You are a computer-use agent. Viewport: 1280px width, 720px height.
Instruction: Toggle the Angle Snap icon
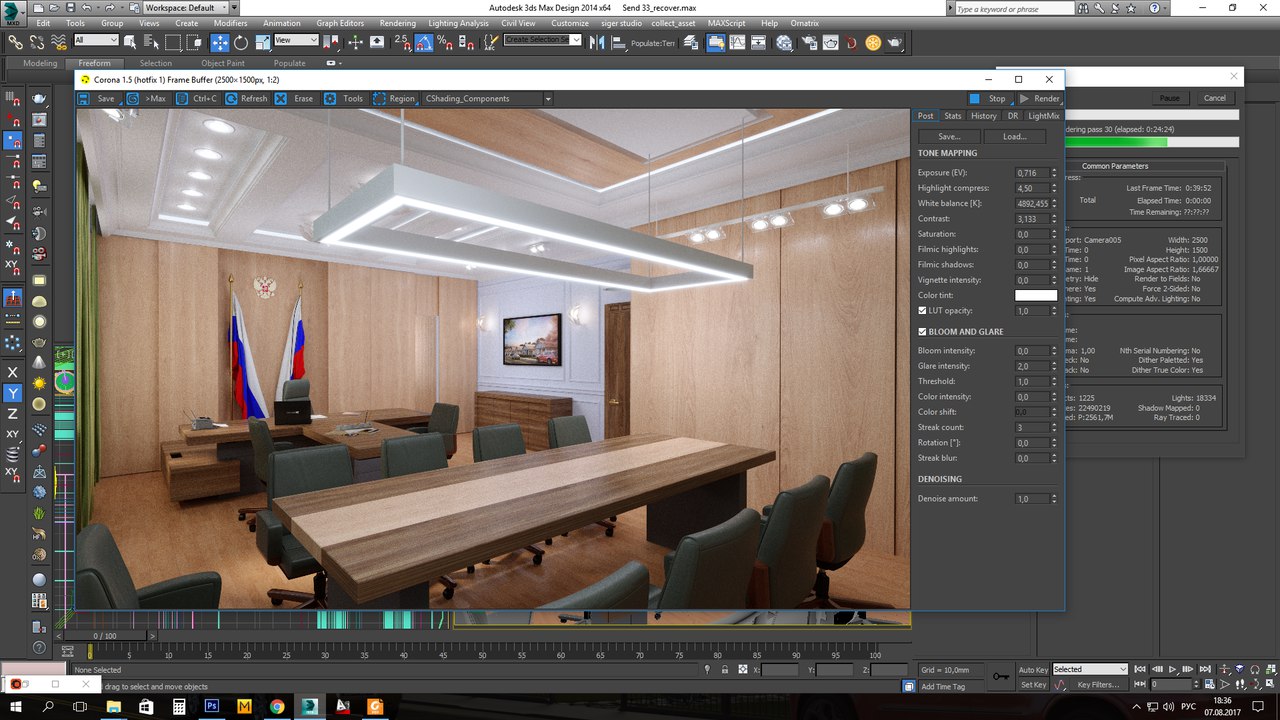[x=424, y=42]
